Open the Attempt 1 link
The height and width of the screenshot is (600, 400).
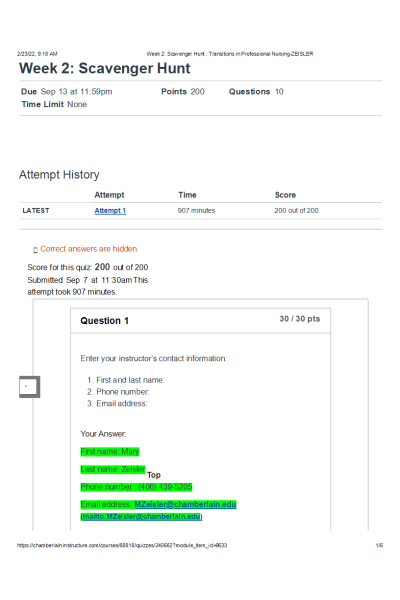pyautogui.click(x=110, y=210)
